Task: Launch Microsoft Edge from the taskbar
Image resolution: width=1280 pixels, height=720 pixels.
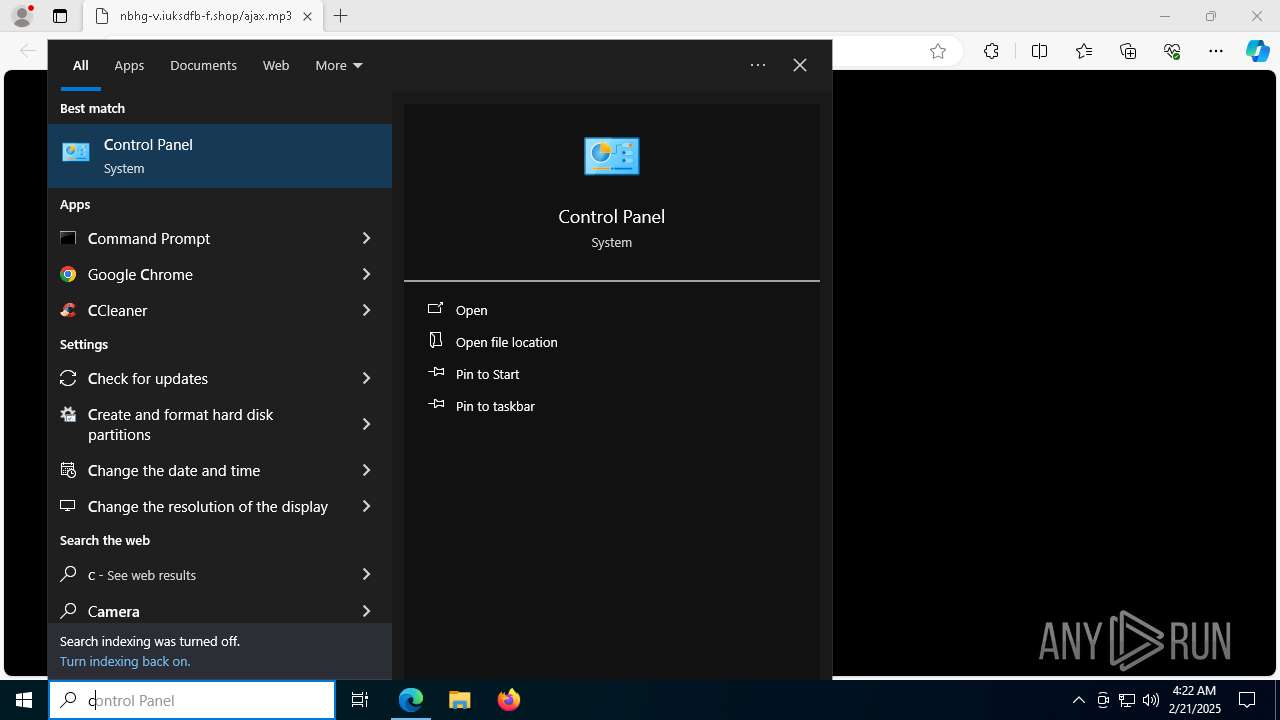Action: click(411, 700)
